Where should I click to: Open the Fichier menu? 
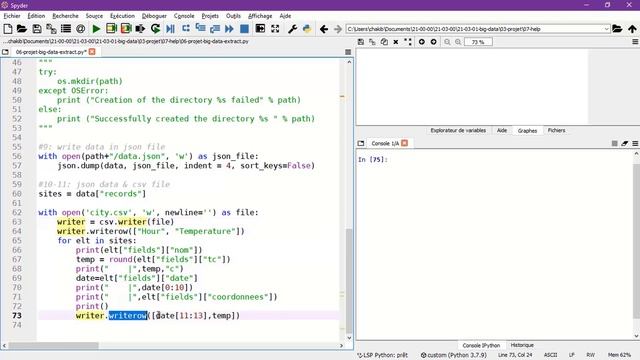12,16
